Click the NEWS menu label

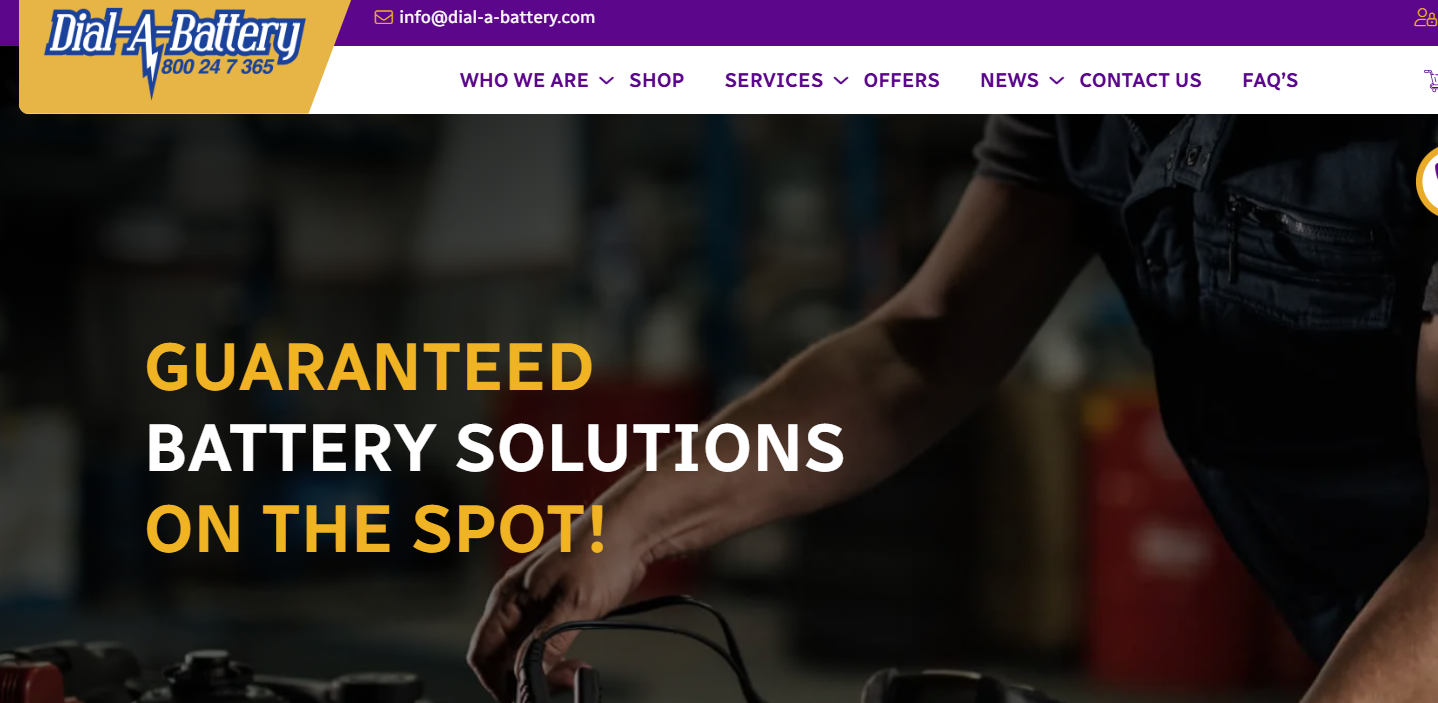click(x=1010, y=81)
